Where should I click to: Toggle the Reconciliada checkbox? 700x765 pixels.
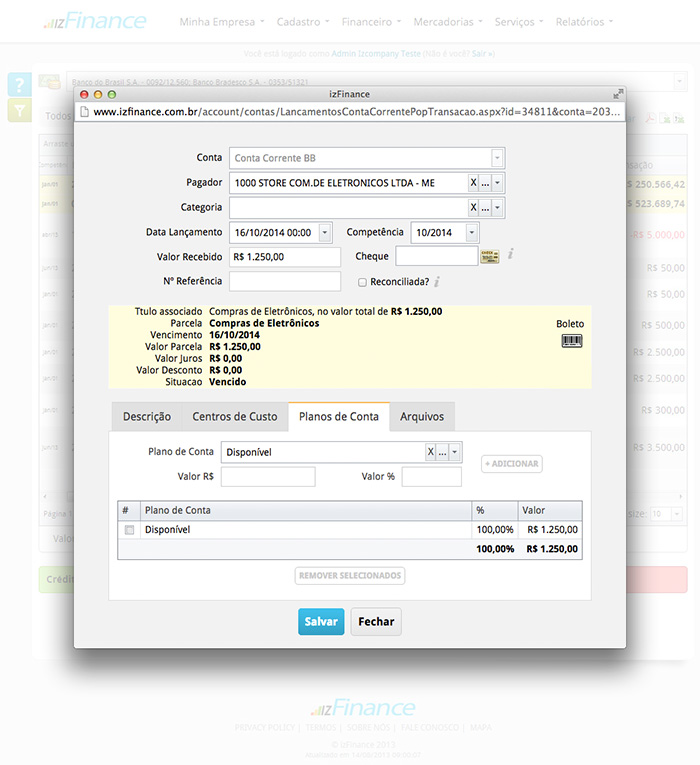click(x=363, y=282)
